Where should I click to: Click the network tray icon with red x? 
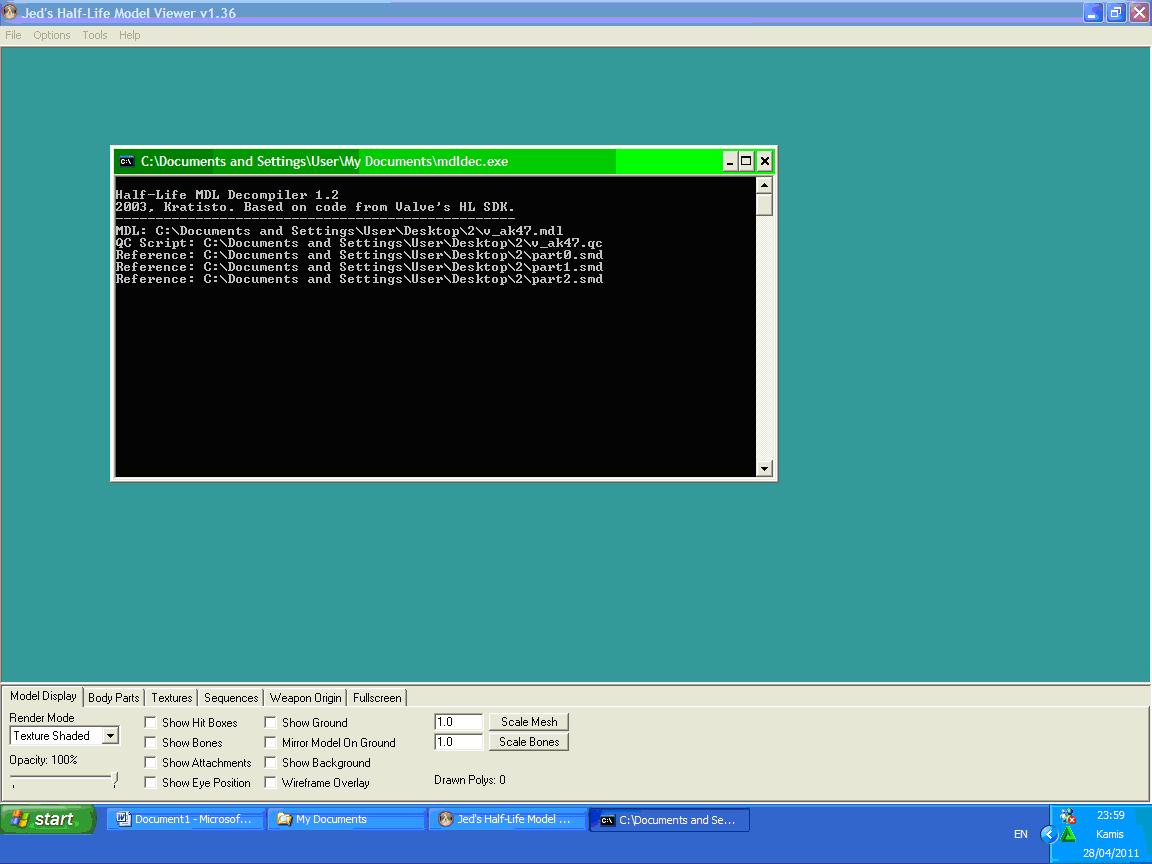point(1068,816)
